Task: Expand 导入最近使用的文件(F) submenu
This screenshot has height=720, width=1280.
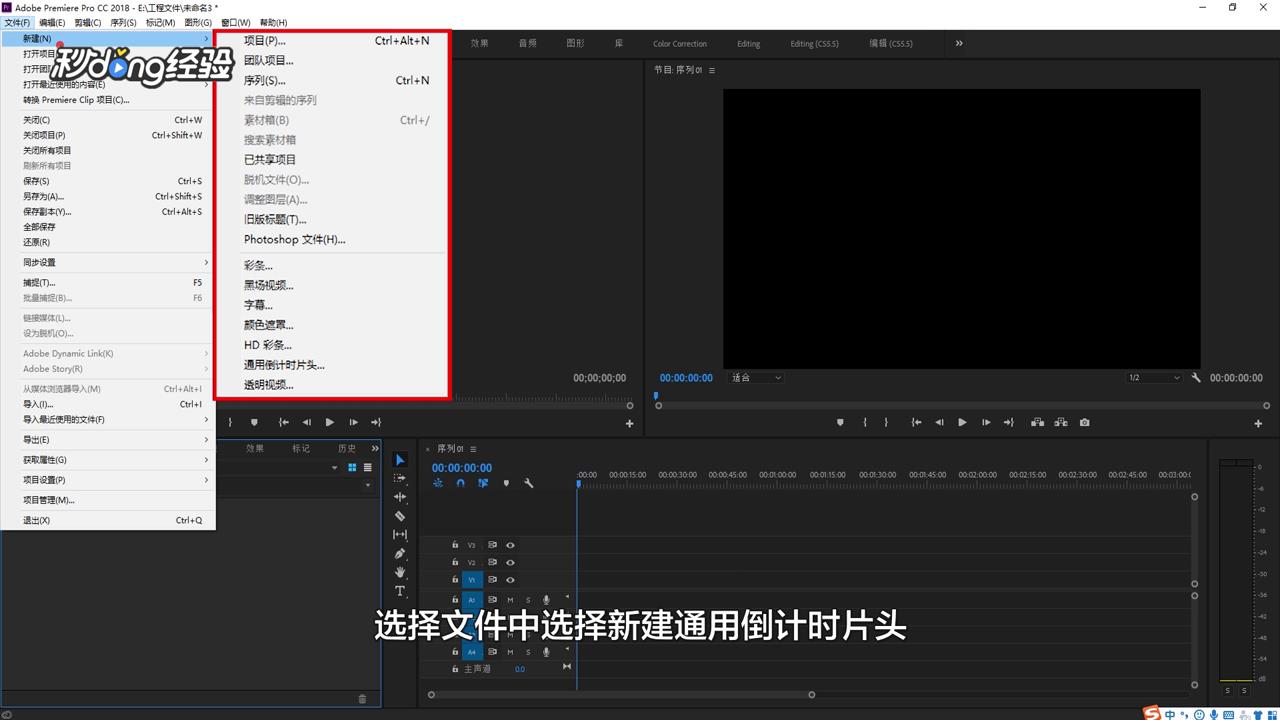Action: (x=108, y=419)
